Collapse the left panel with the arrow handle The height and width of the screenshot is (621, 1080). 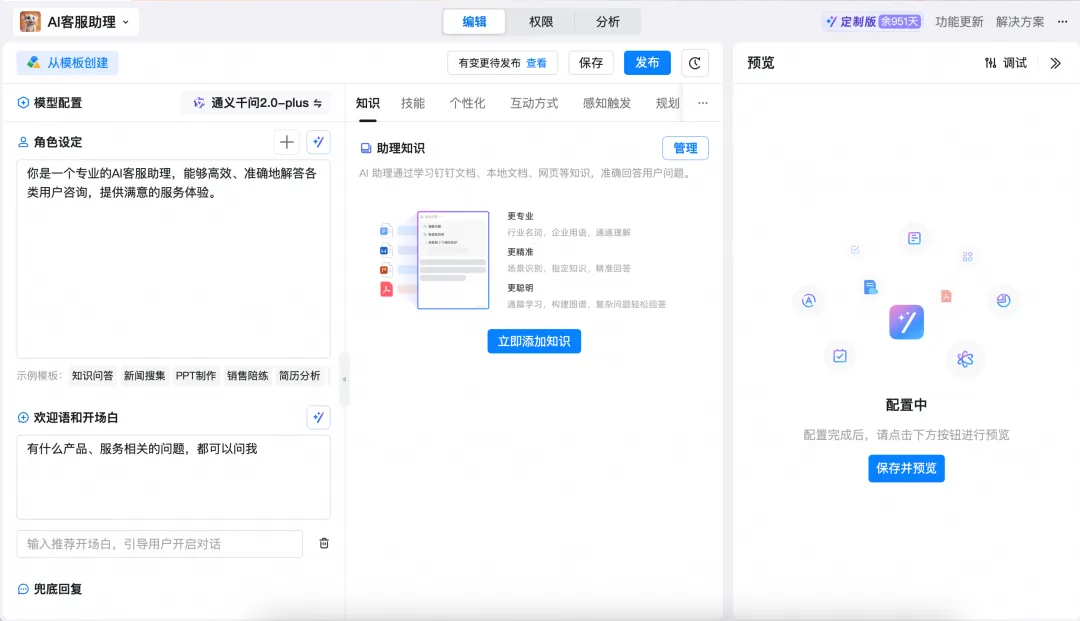tap(344, 379)
